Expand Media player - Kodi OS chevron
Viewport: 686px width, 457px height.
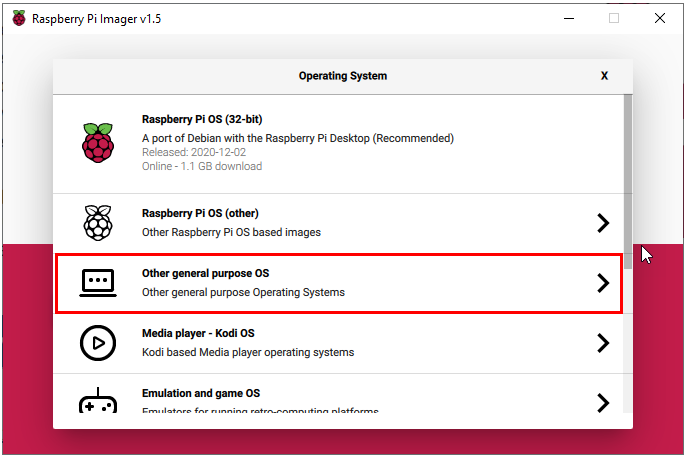(603, 343)
